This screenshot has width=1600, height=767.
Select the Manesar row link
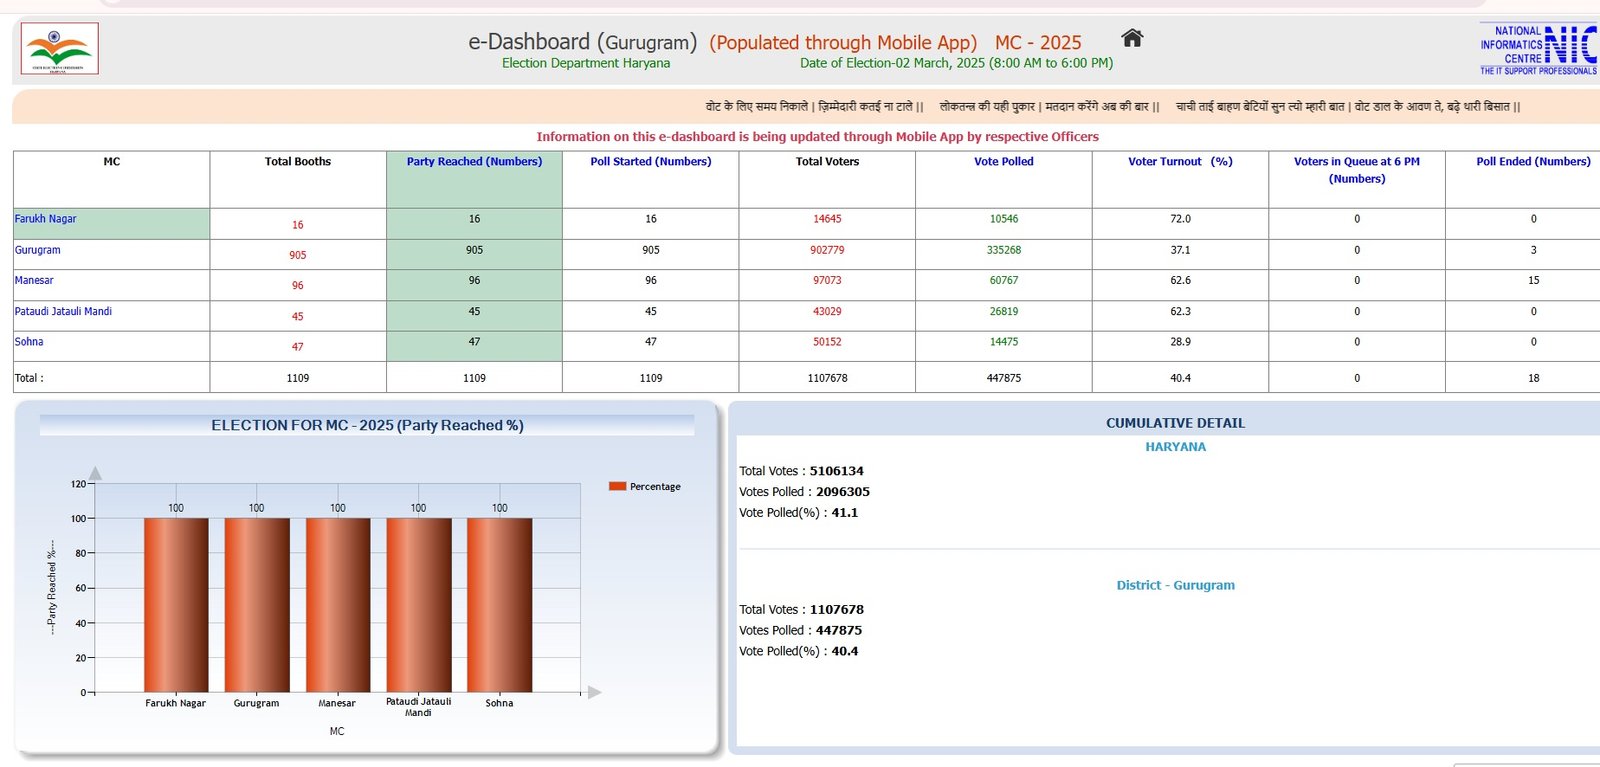pos(34,281)
